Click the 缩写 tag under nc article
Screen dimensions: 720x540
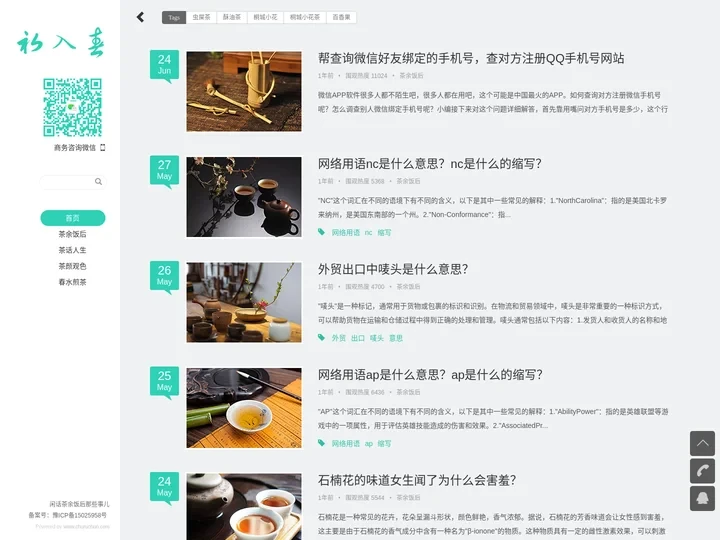coord(384,232)
